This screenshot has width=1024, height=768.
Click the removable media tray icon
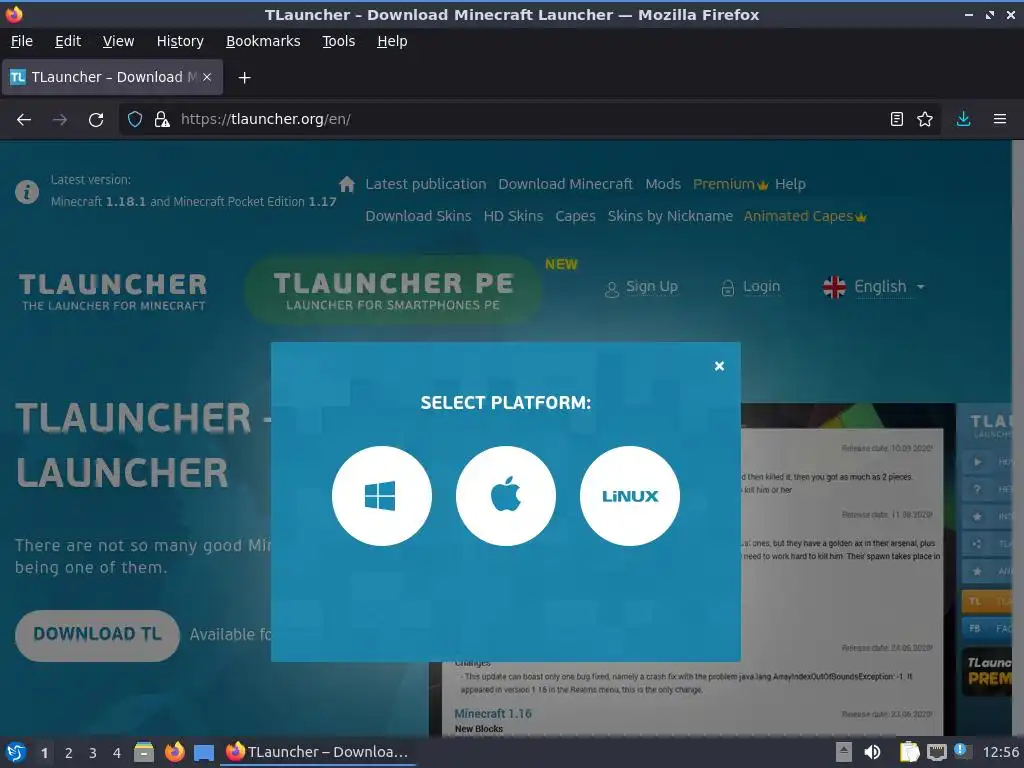coord(844,752)
